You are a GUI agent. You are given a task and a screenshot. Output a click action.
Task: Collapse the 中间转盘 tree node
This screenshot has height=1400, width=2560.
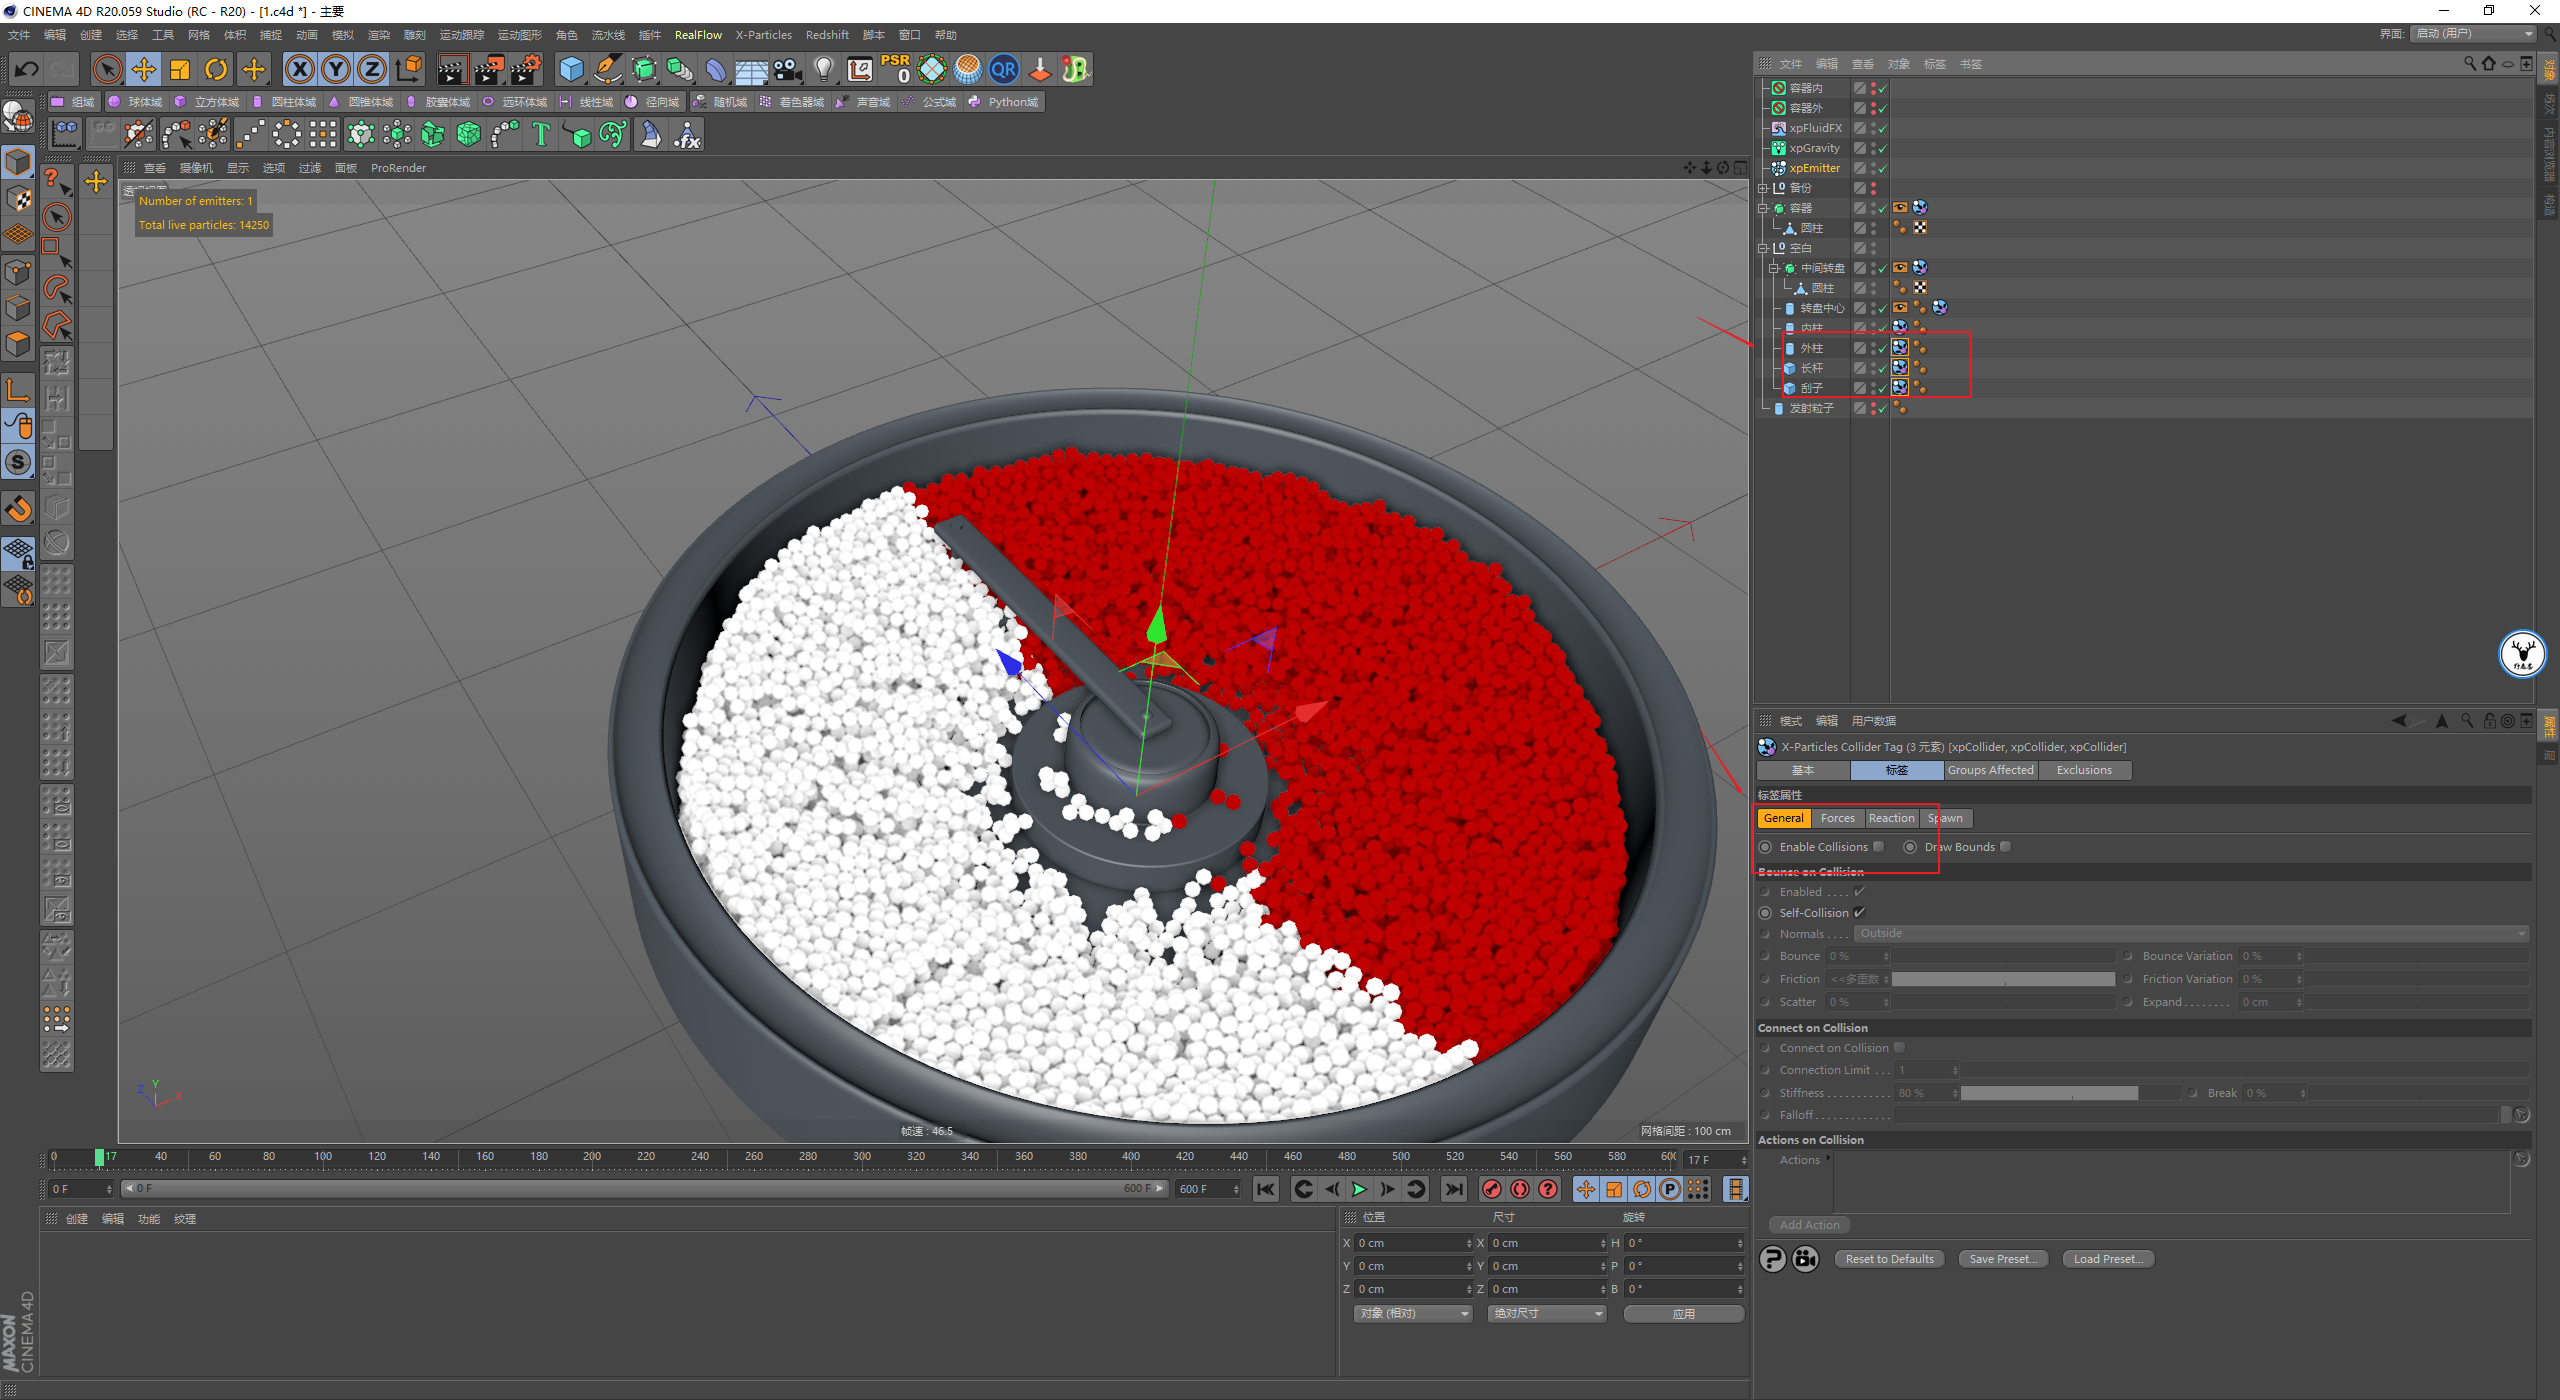(1773, 268)
